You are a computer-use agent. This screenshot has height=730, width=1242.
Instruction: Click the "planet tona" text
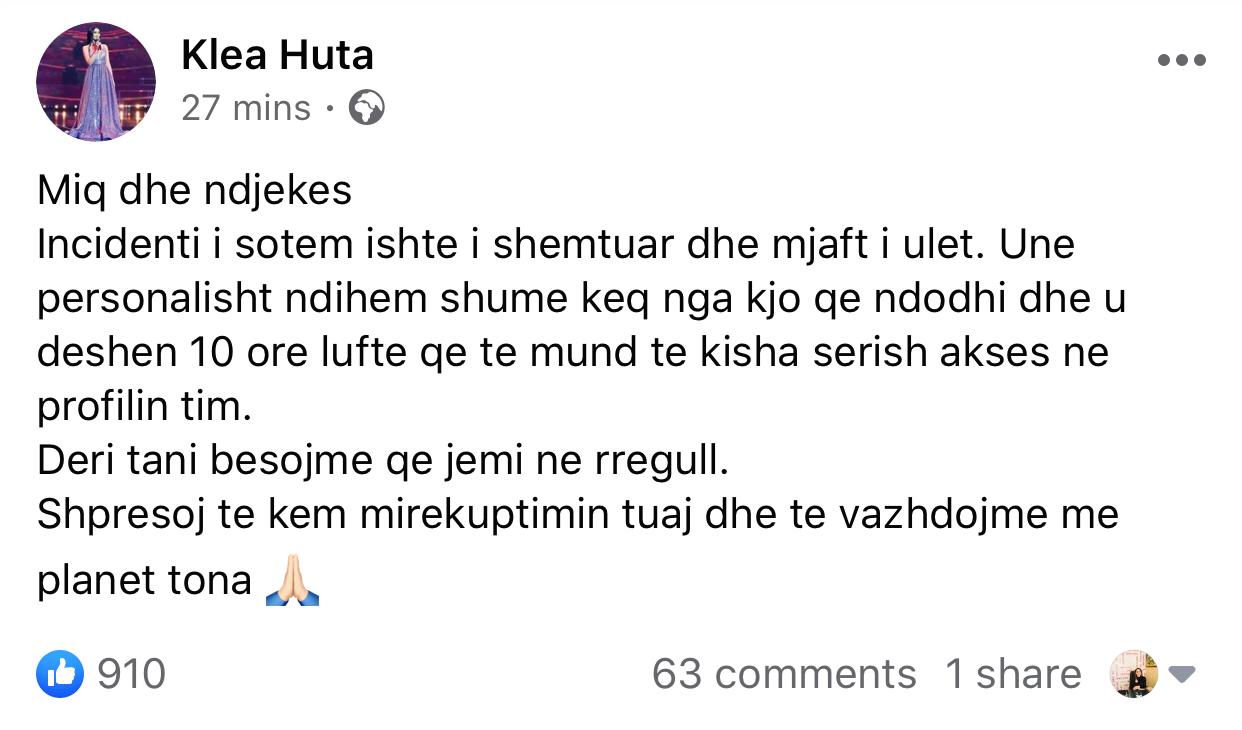coord(144,581)
